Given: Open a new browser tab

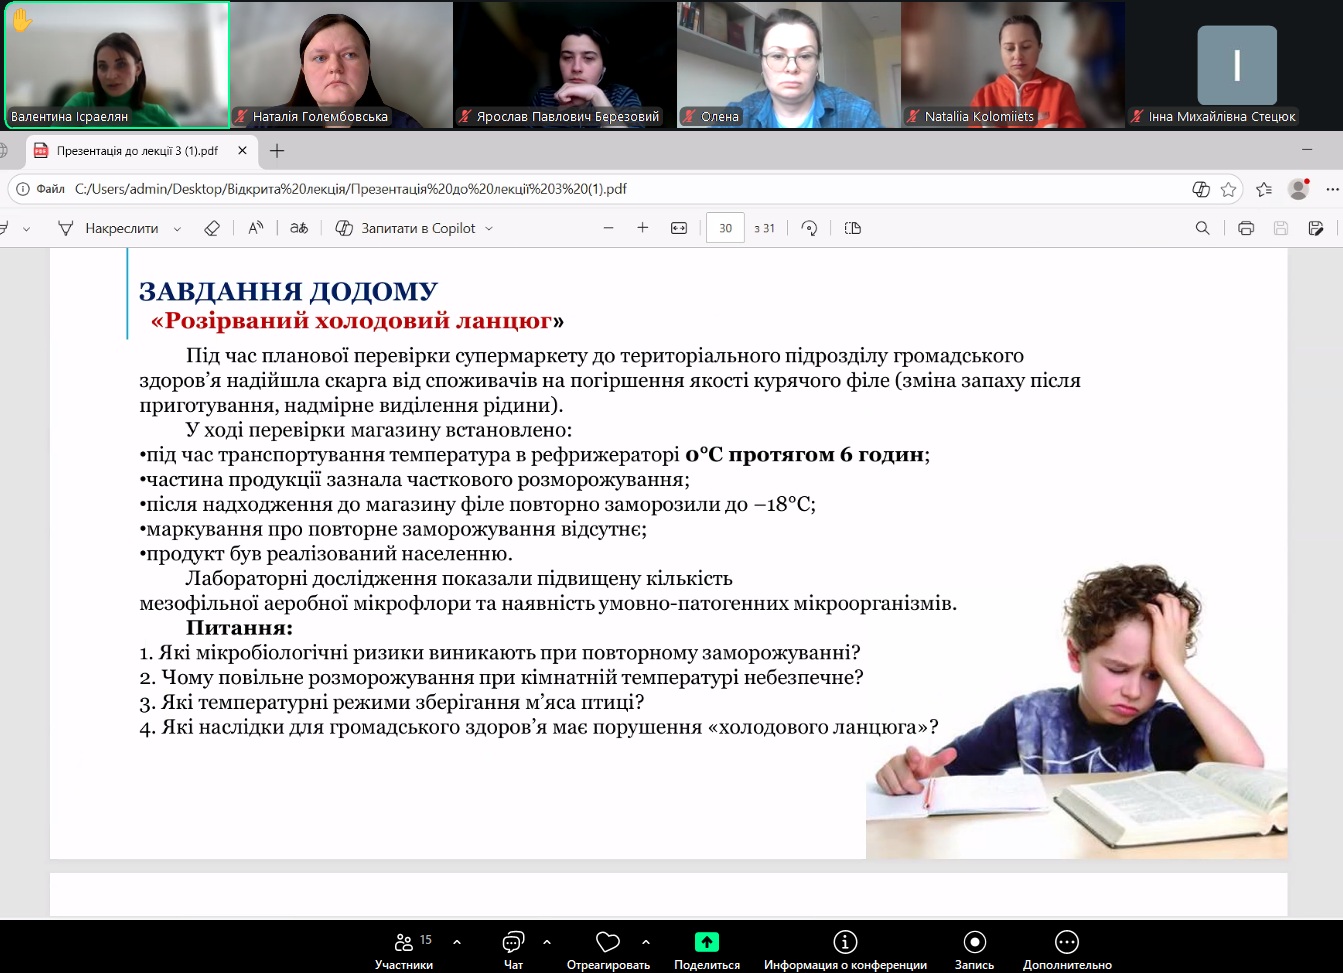Looking at the screenshot, I should click(277, 151).
